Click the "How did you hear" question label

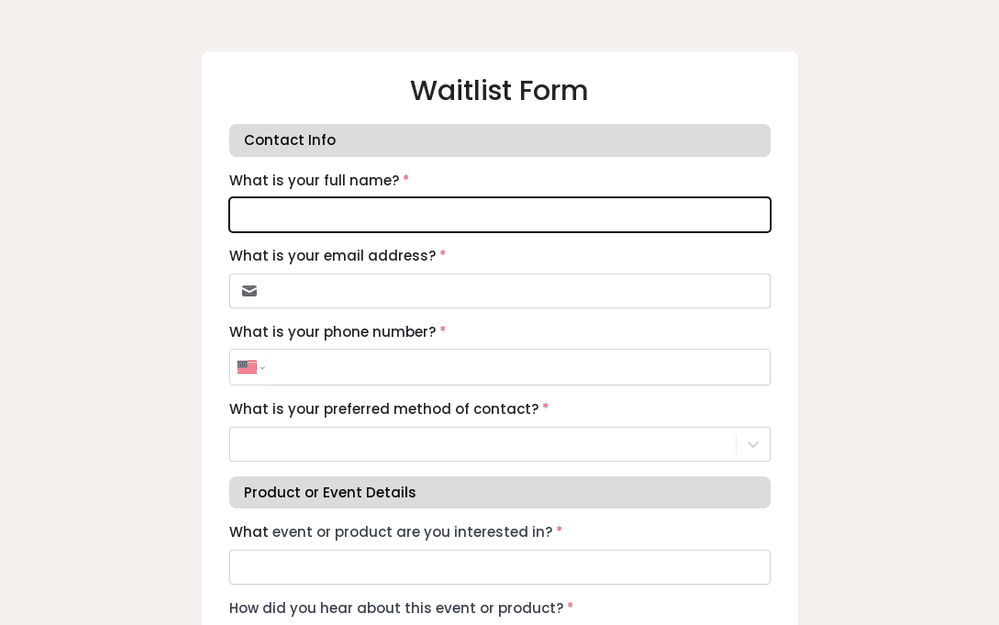click(x=396, y=608)
